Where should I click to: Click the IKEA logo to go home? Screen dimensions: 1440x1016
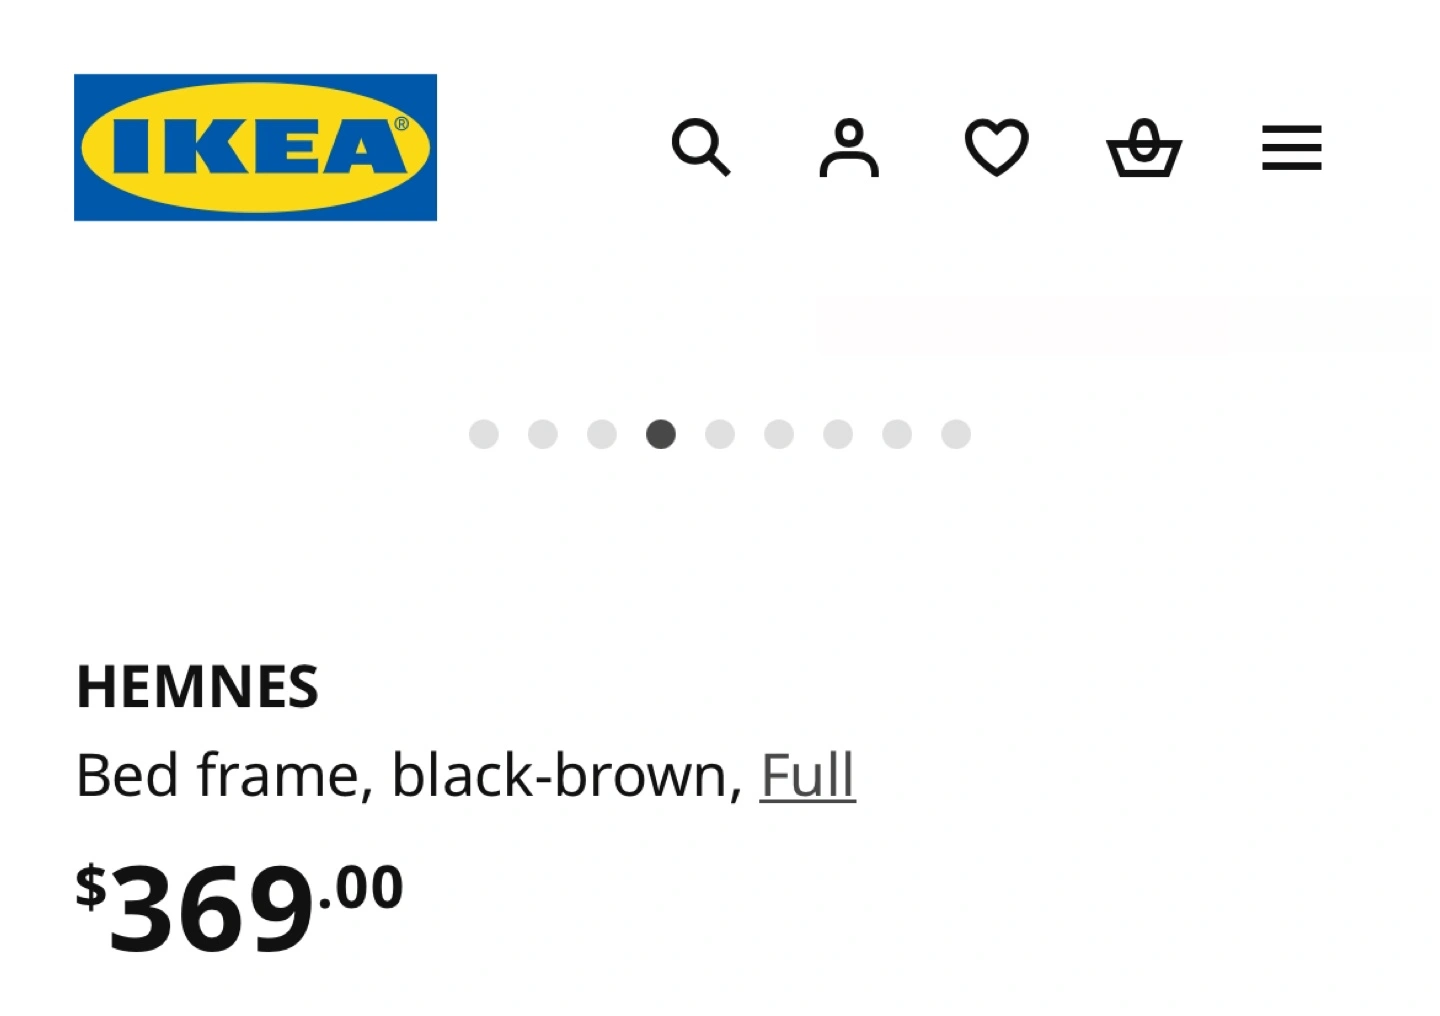coord(255,147)
